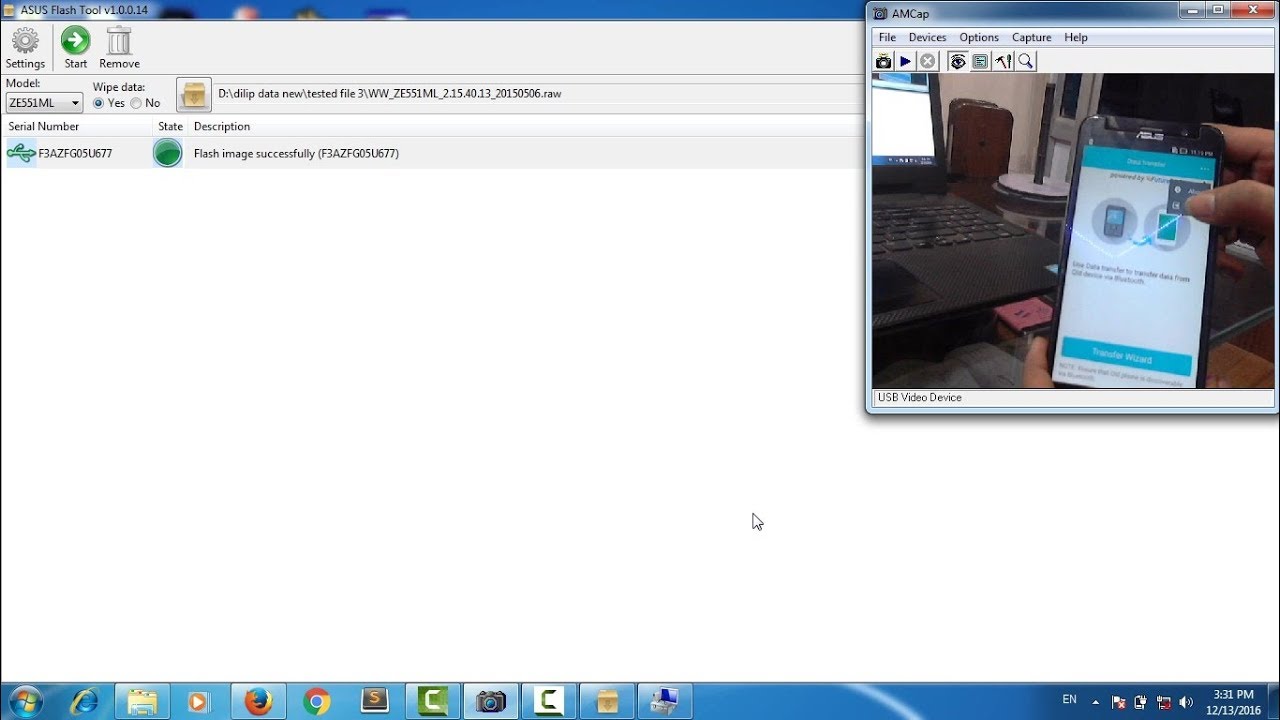Screen dimensions: 1280x720
Task: Click the USB icon beside serial F3AZFG05U677
Action: pyautogui.click(x=21, y=153)
